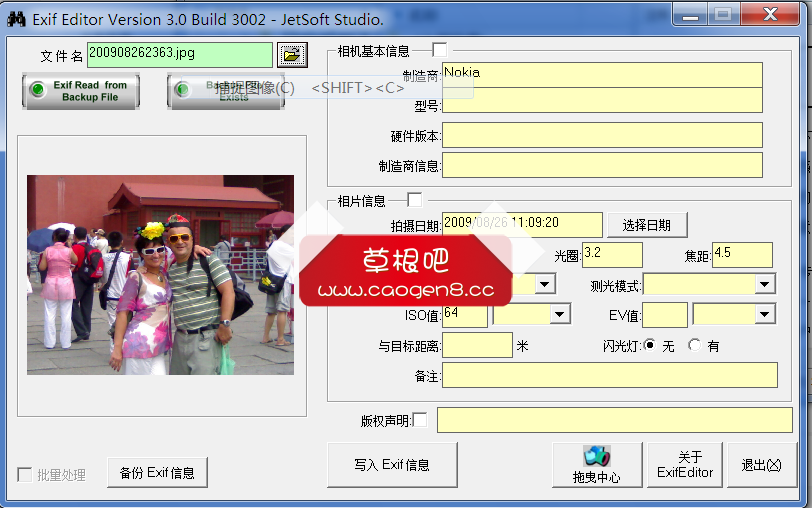The width and height of the screenshot is (812, 508).
Task: Click 写入 Exif 信息 button
Action: click(x=392, y=465)
